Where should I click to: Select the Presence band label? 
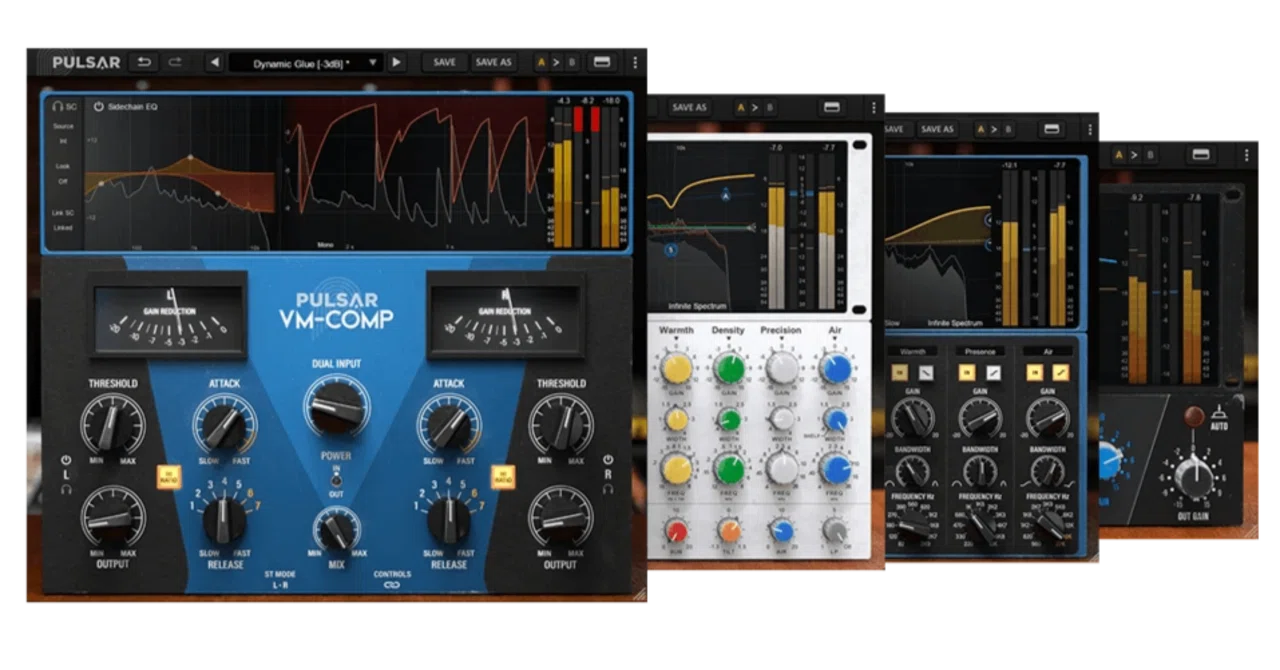click(979, 352)
